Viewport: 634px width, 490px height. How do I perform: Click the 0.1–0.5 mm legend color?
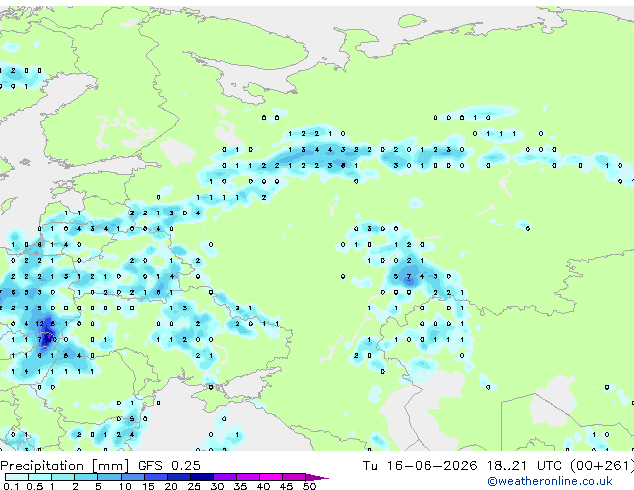click(x=17, y=477)
